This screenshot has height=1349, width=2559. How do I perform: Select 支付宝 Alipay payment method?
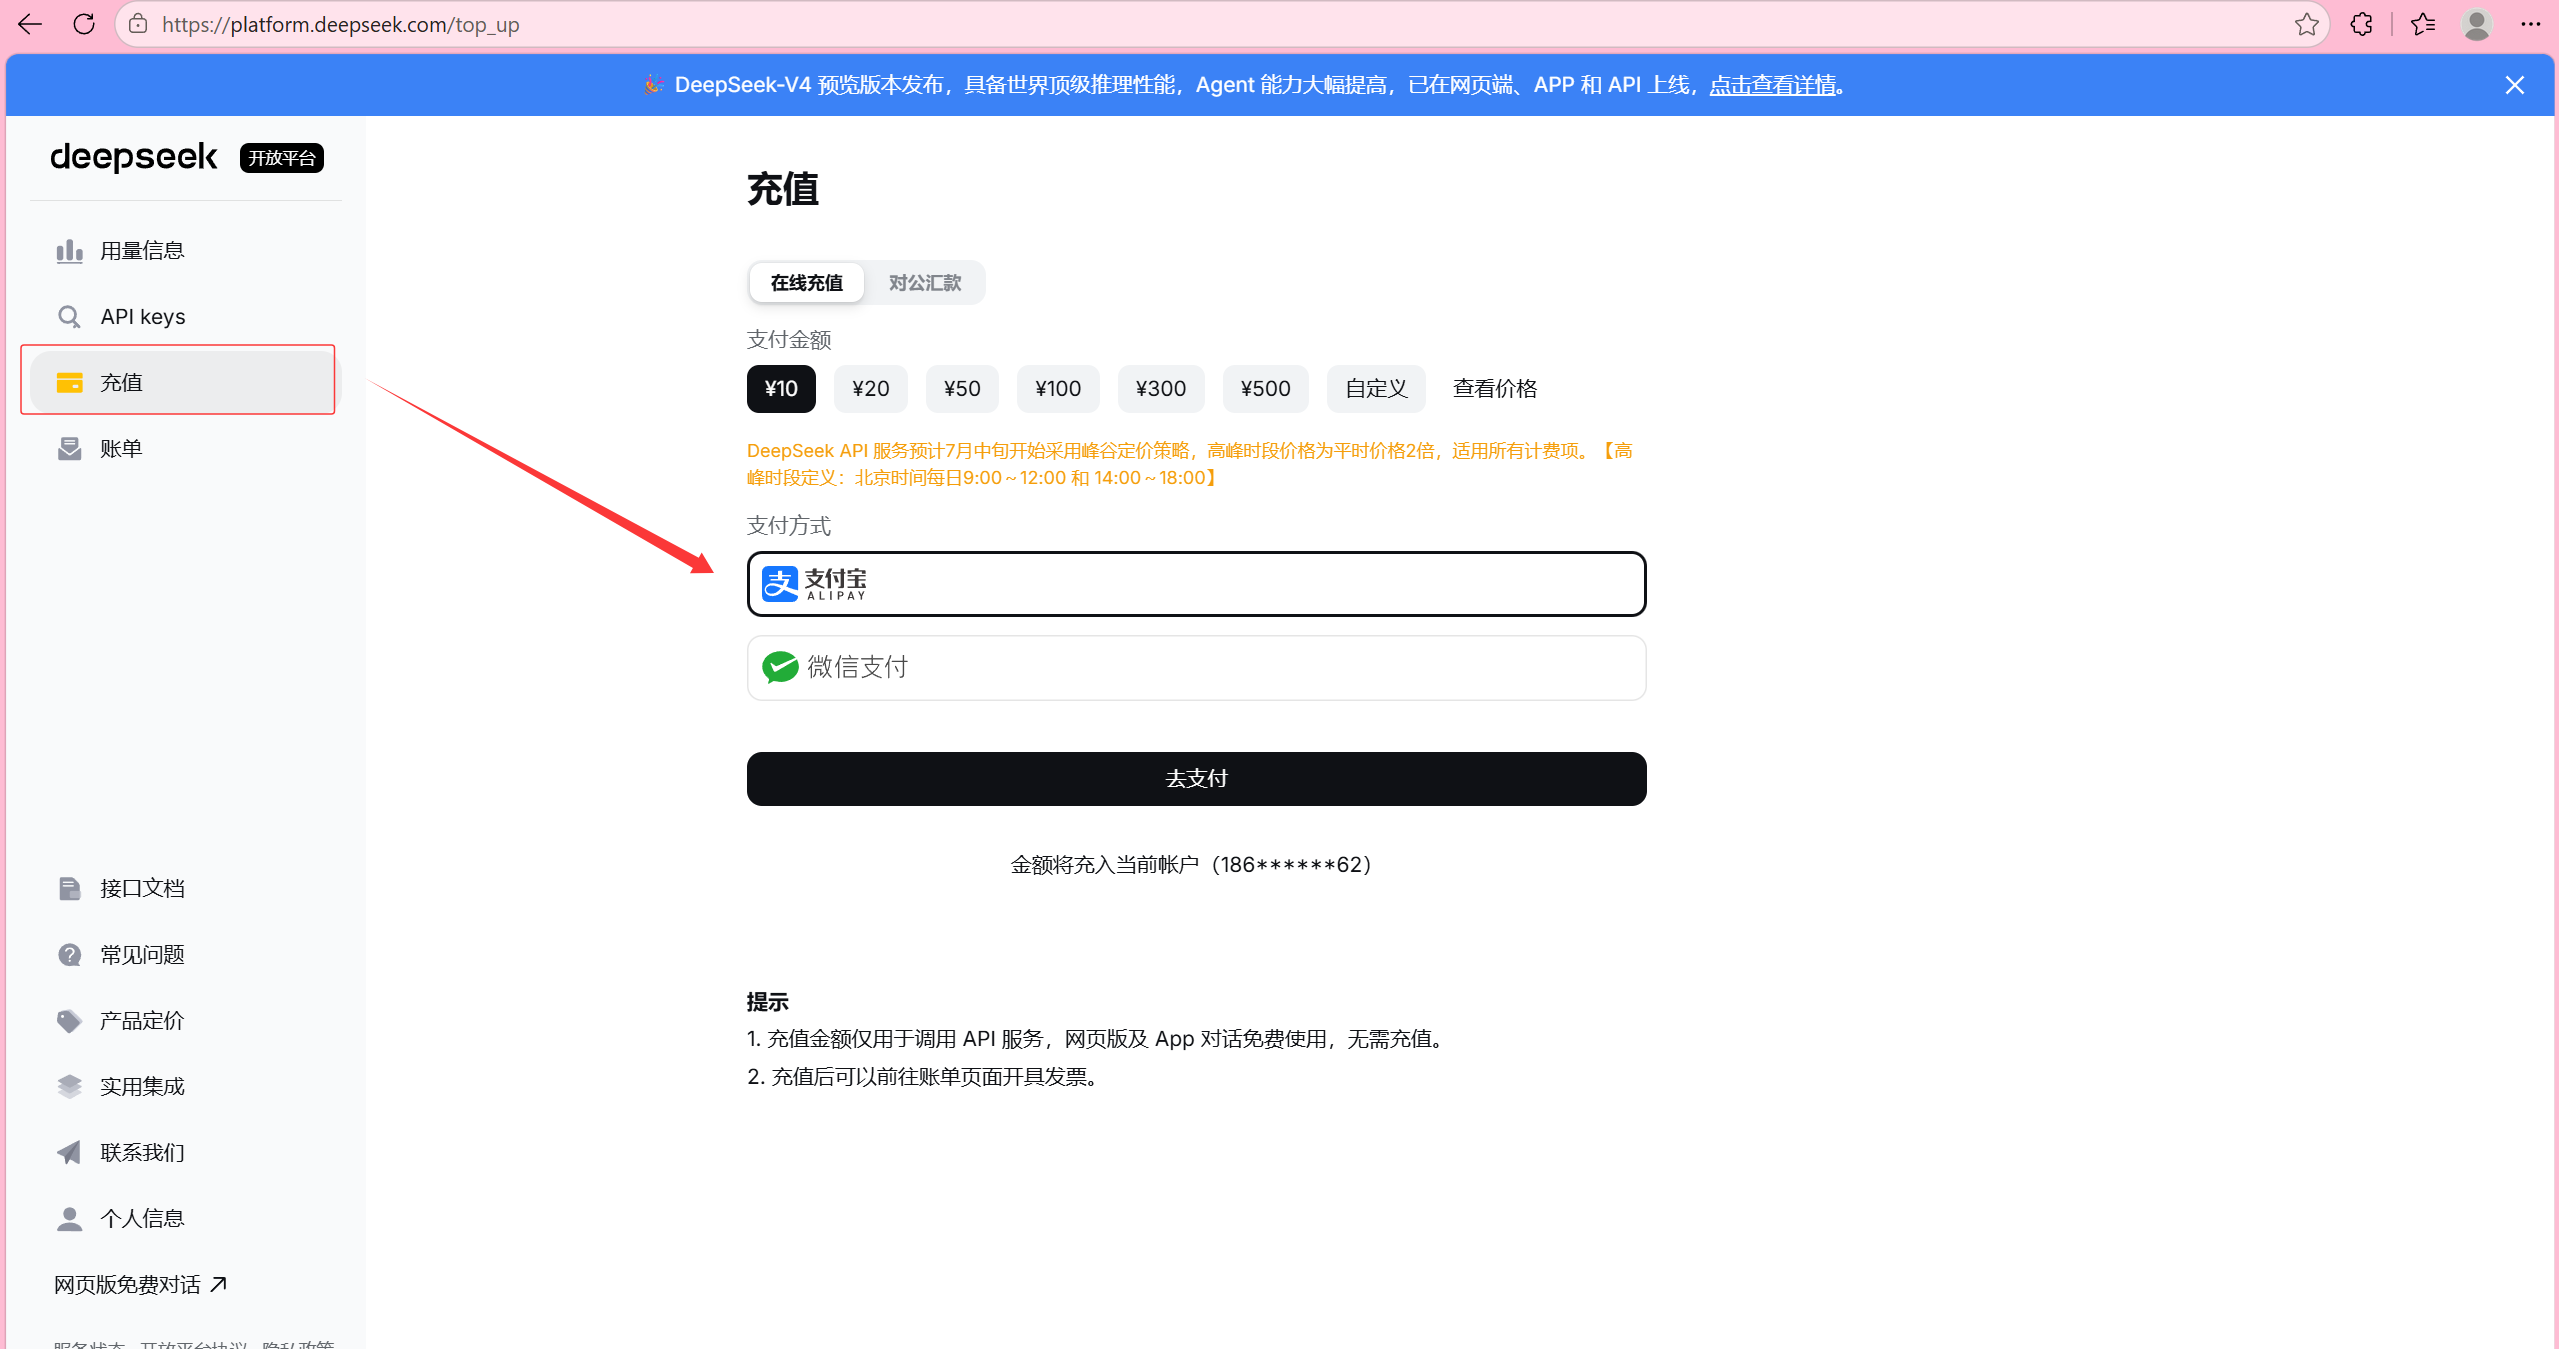coord(1196,584)
